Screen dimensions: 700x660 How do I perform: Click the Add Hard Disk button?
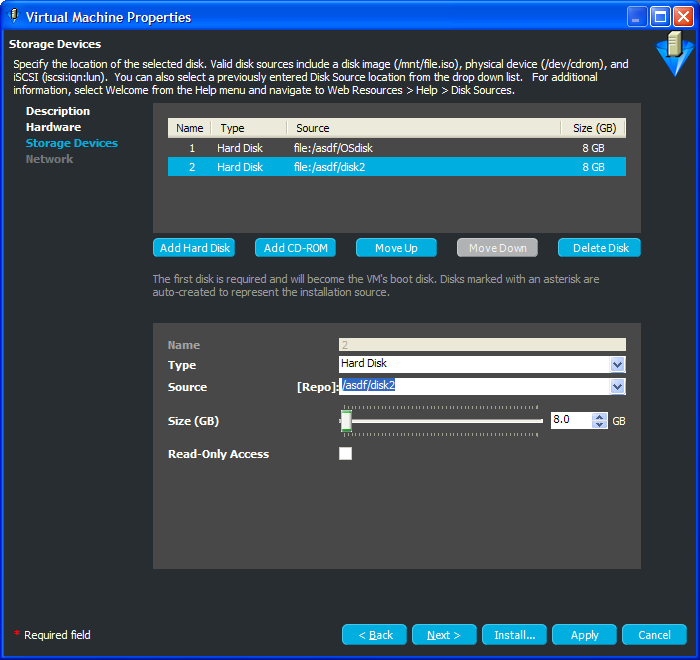point(194,248)
